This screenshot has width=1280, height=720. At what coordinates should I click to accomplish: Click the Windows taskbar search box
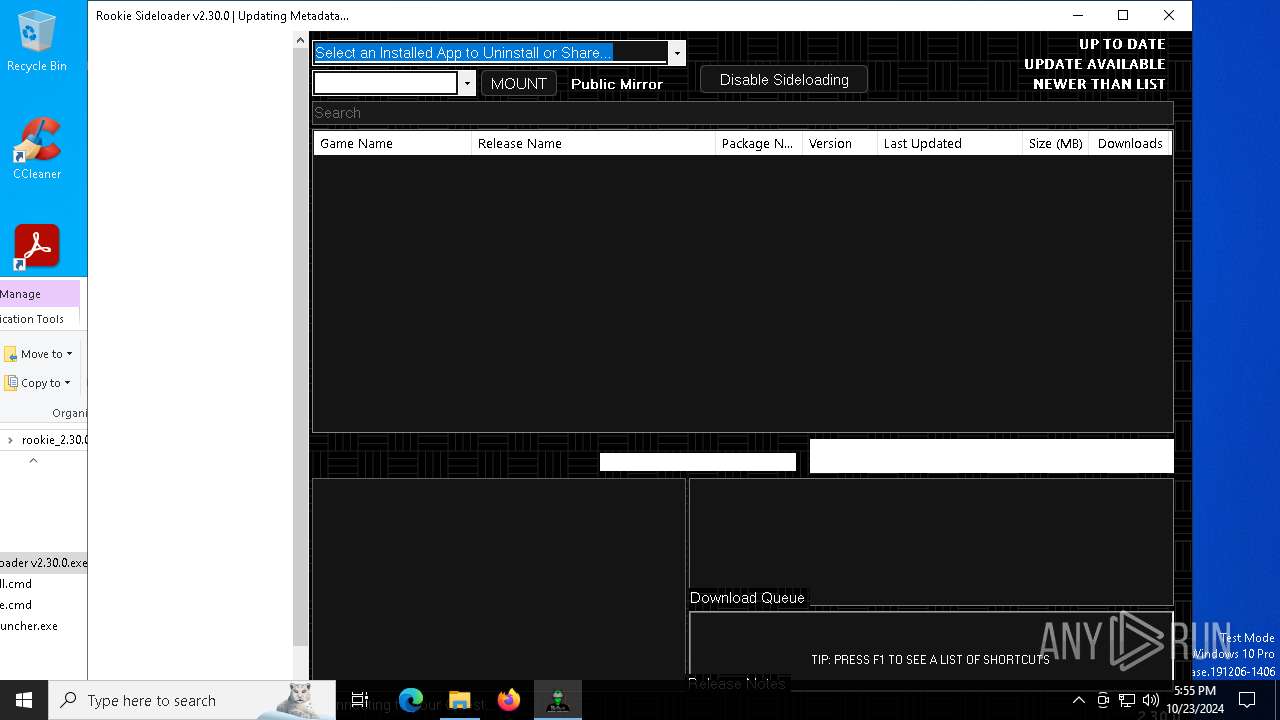click(190, 700)
